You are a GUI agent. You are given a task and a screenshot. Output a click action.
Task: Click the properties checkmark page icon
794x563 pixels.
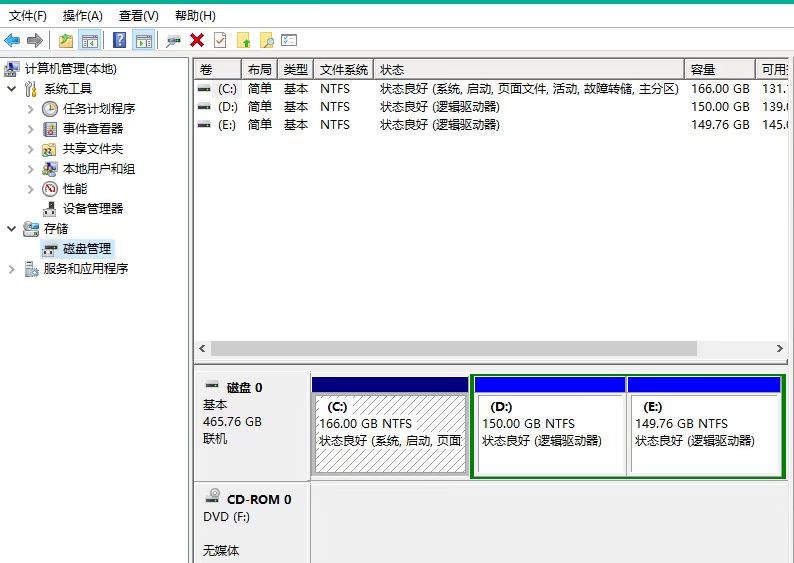(x=220, y=40)
